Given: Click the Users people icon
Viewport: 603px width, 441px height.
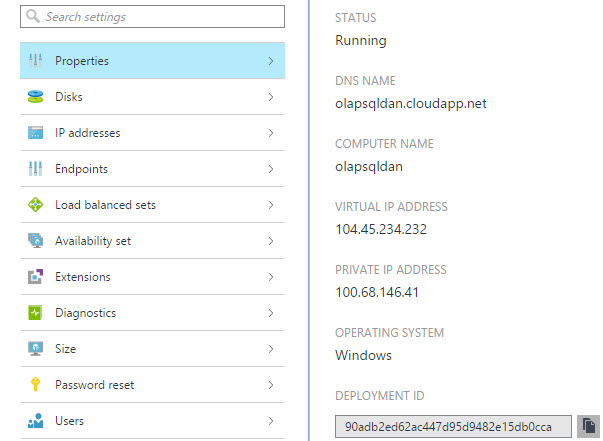Looking at the screenshot, I should point(36,421).
